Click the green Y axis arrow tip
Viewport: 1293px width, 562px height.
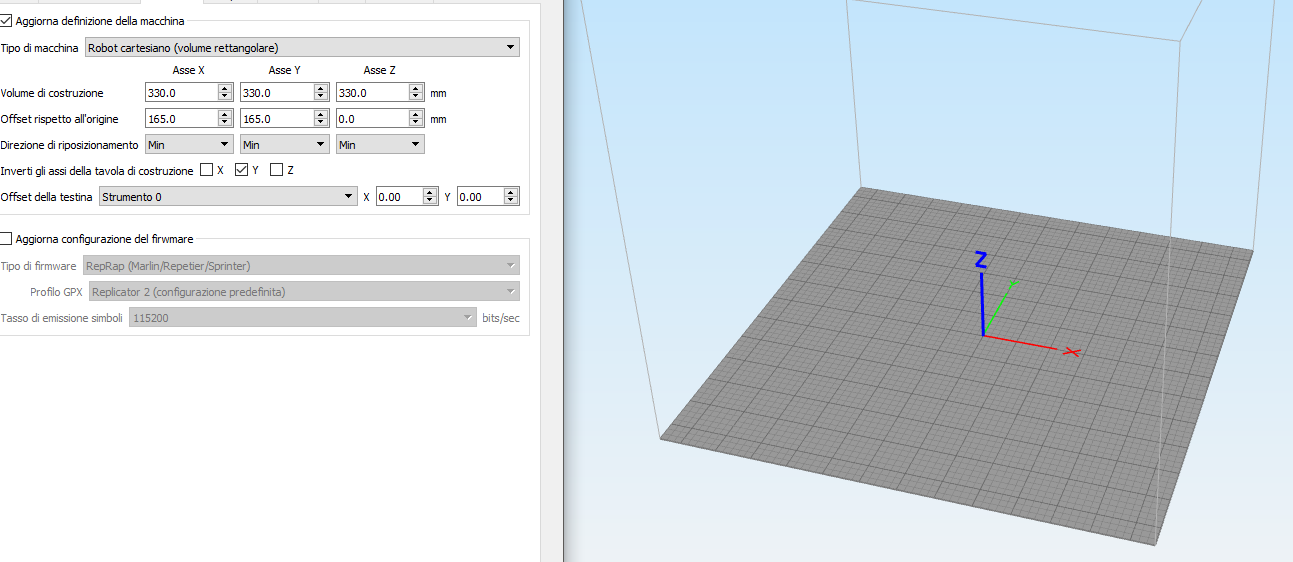(1013, 284)
